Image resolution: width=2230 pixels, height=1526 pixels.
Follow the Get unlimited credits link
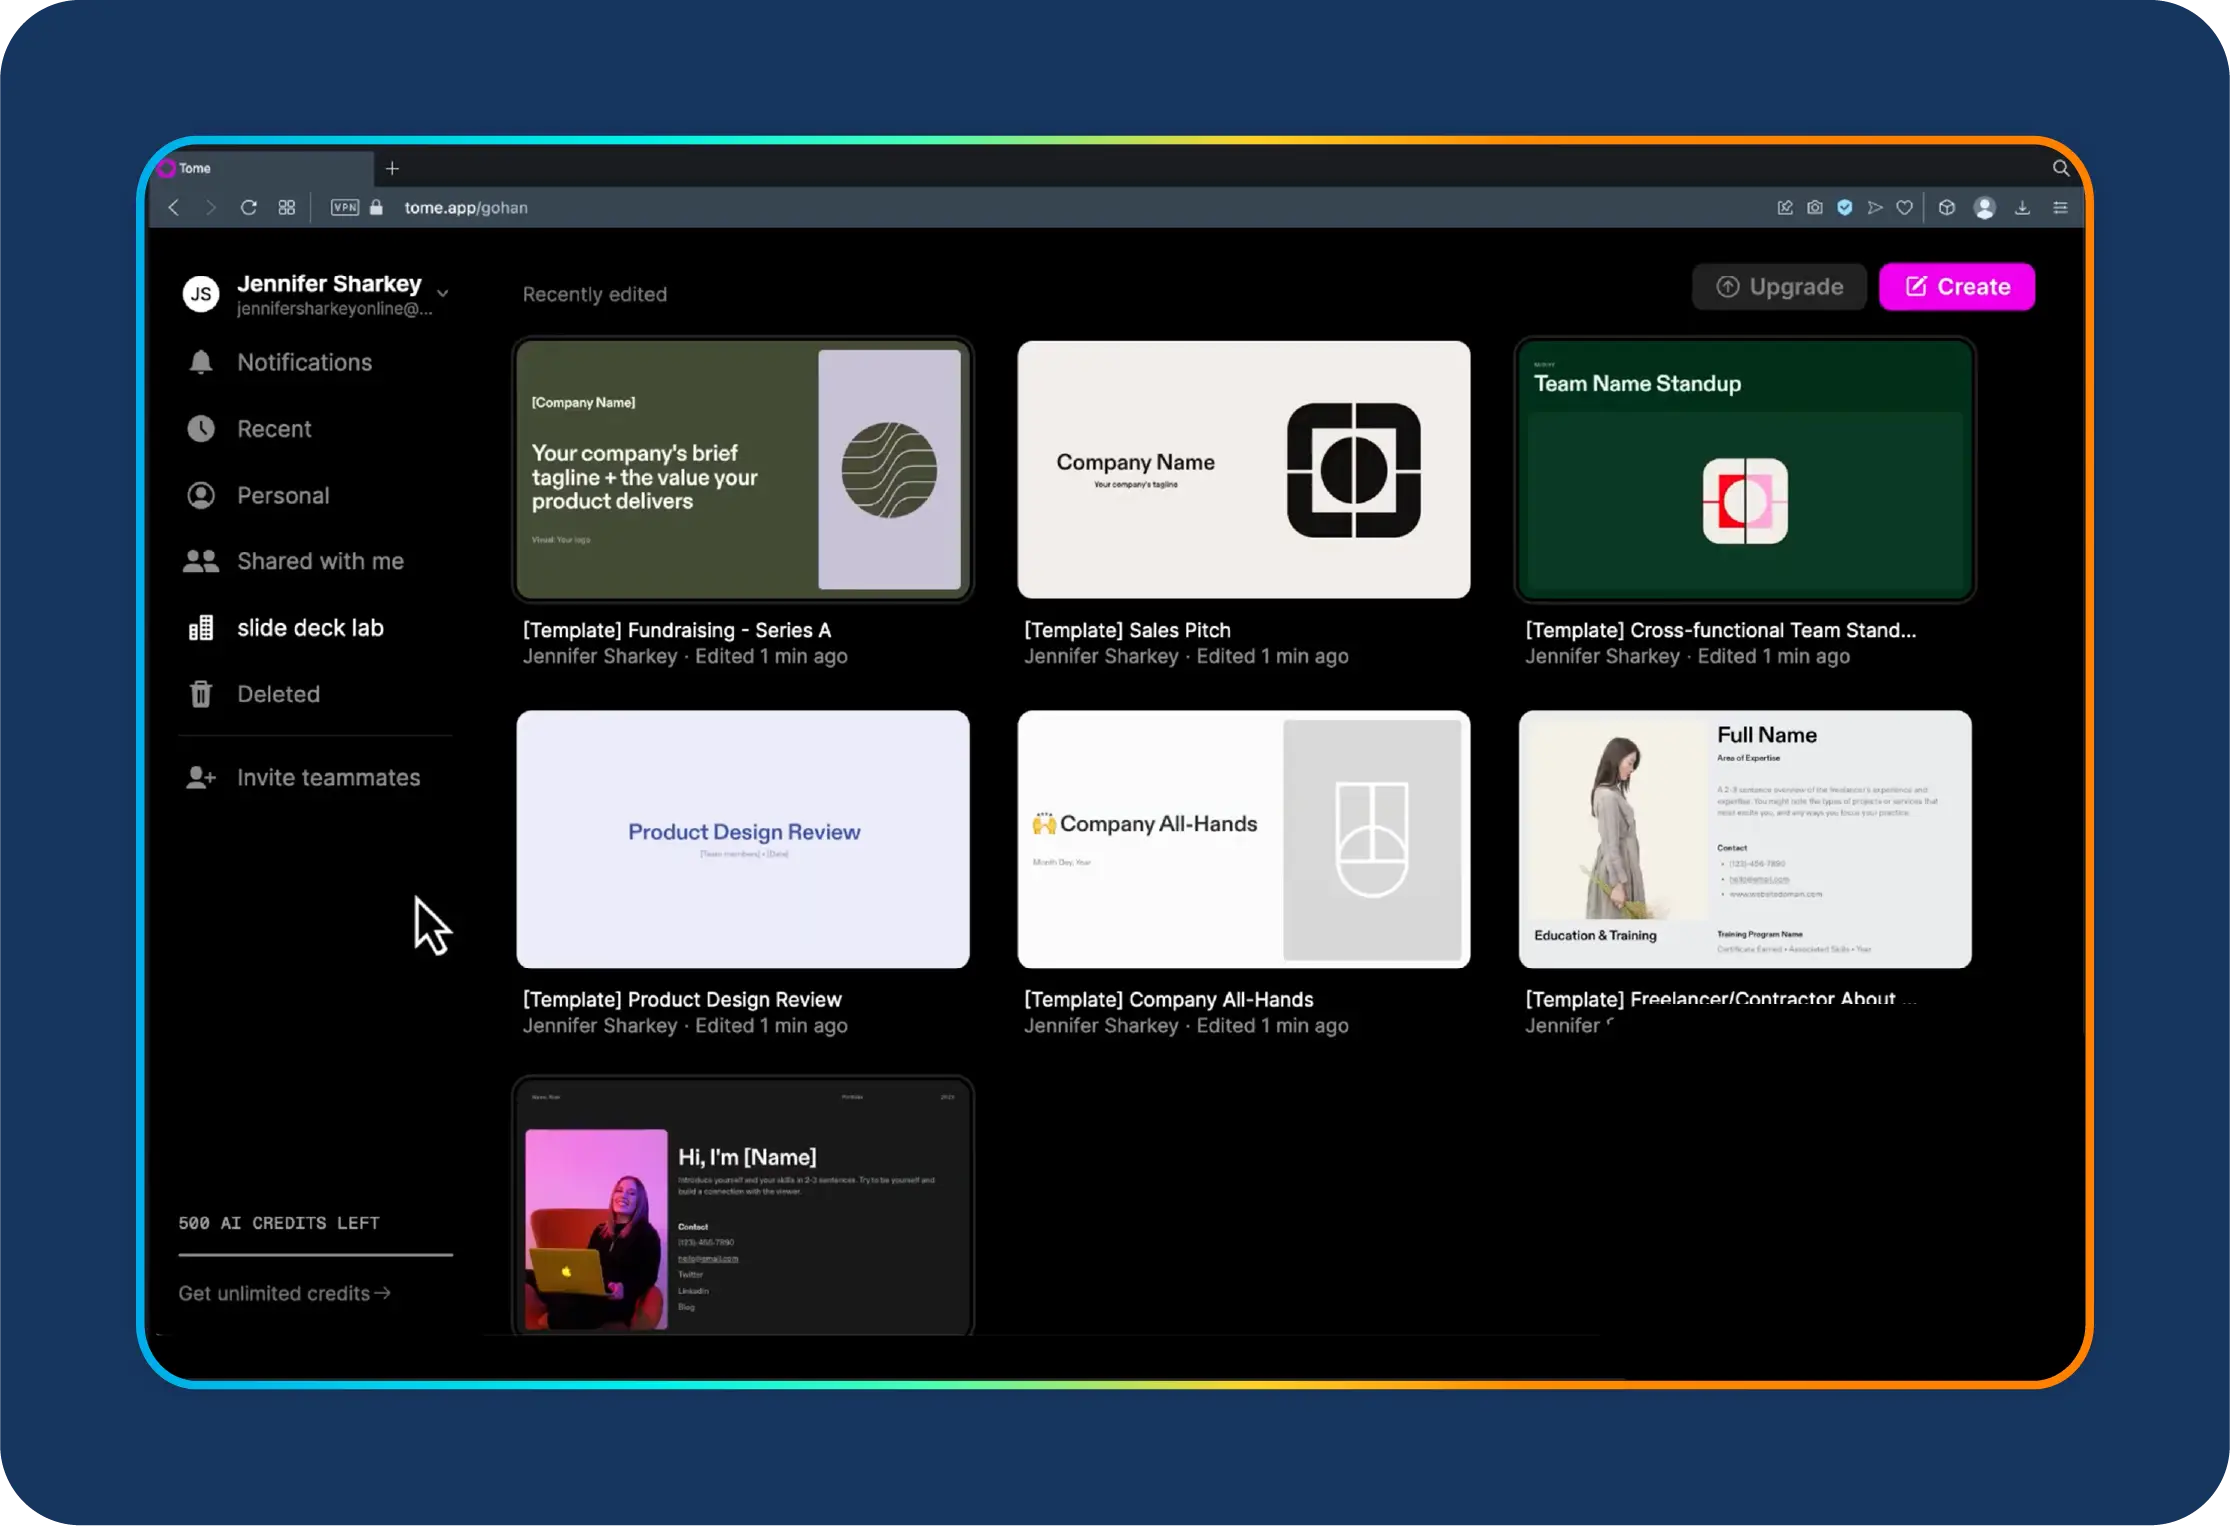pyautogui.click(x=284, y=1293)
